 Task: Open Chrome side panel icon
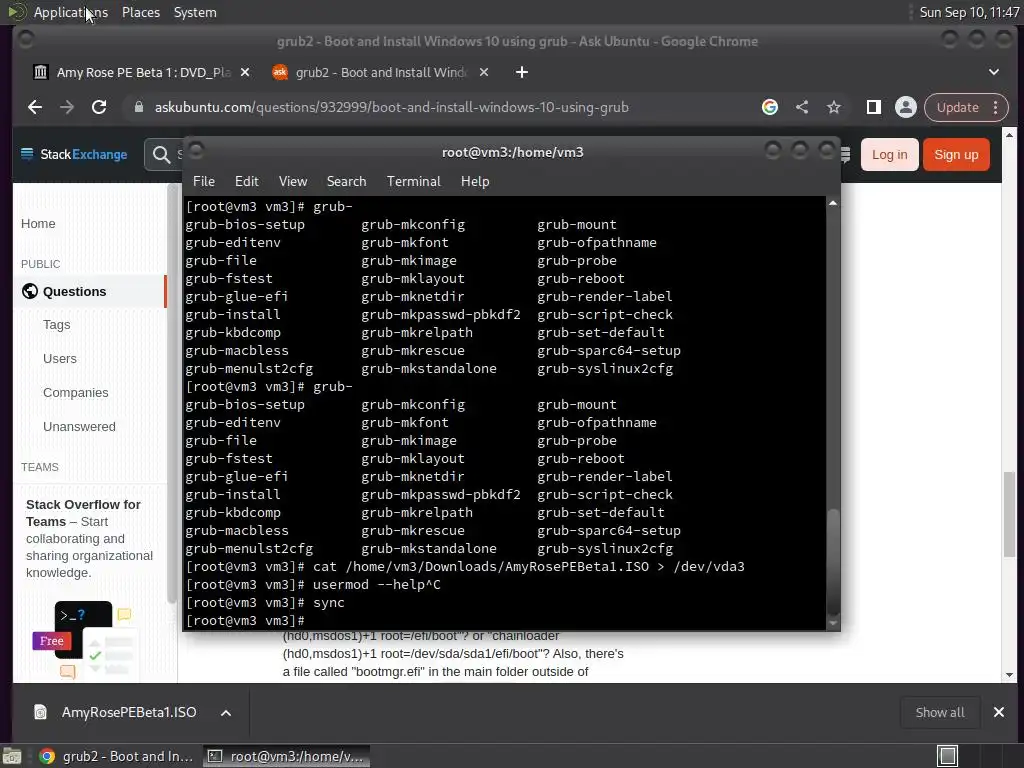coord(873,107)
